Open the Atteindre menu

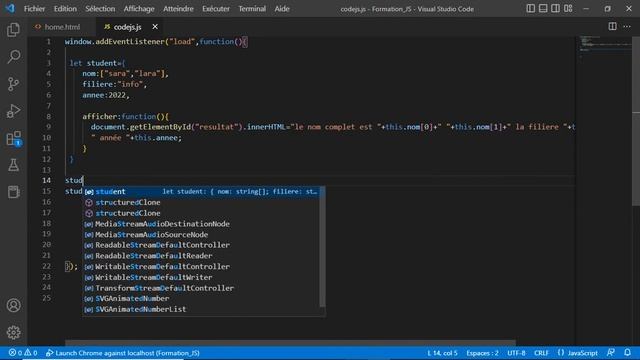(x=178, y=9)
